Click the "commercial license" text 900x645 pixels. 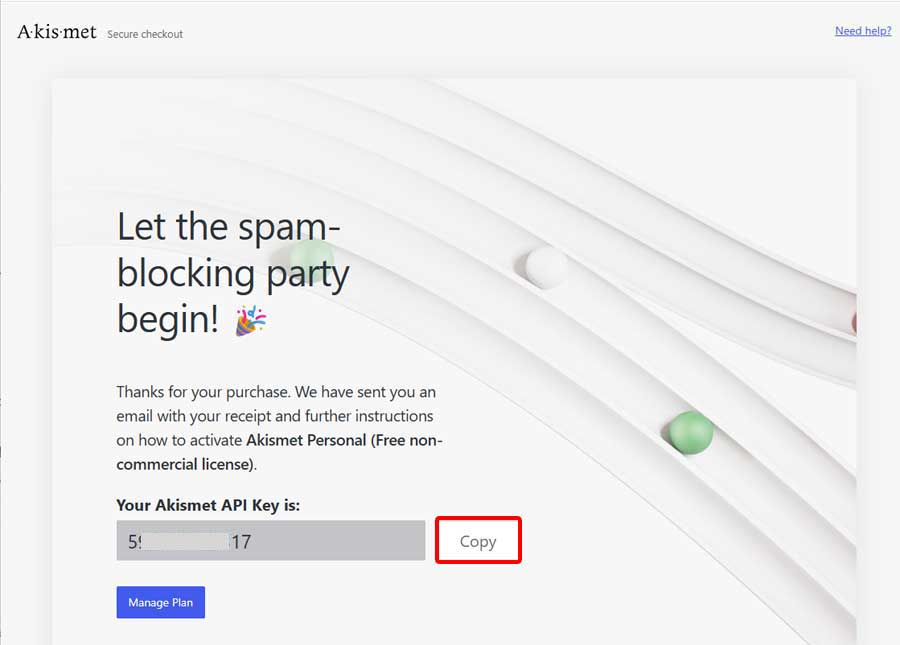pyautogui.click(x=184, y=464)
